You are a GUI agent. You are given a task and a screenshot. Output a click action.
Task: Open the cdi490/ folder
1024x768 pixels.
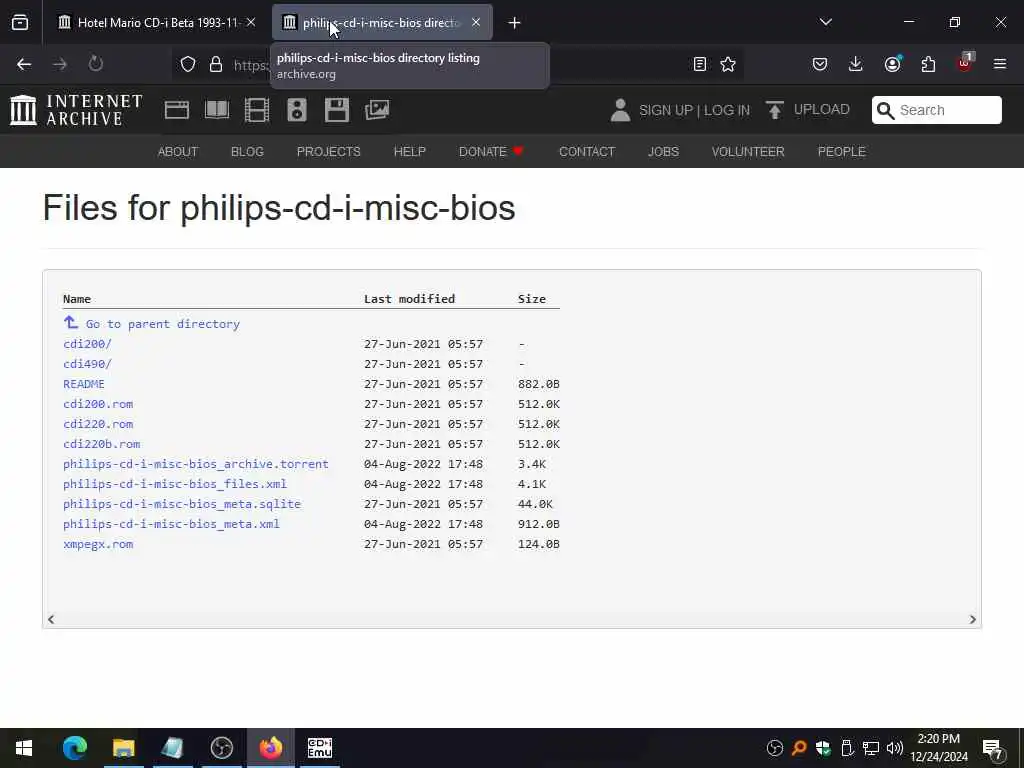click(x=88, y=364)
